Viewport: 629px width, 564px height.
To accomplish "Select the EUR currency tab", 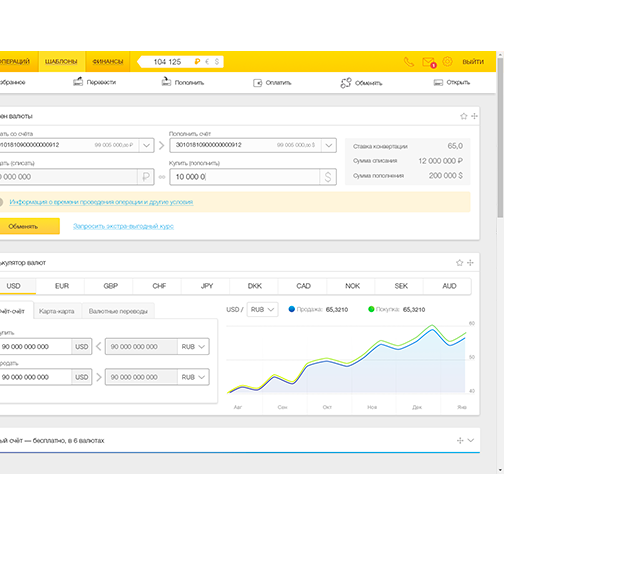I will click(62, 286).
